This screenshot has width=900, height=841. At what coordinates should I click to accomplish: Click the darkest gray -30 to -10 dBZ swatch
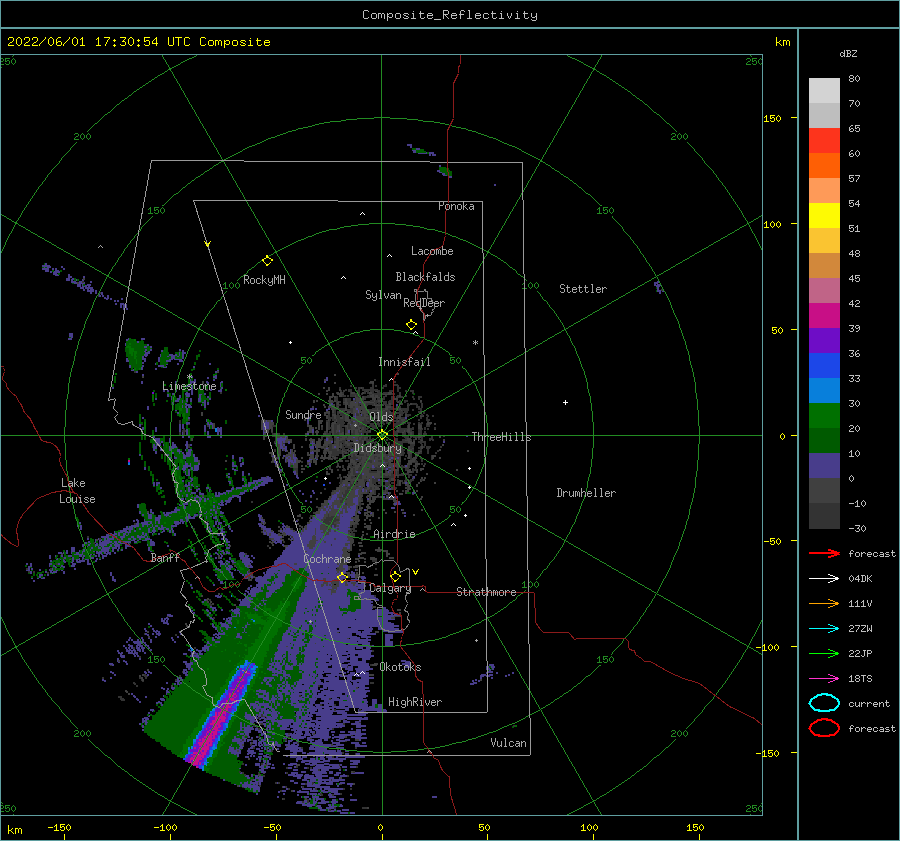coord(824,516)
